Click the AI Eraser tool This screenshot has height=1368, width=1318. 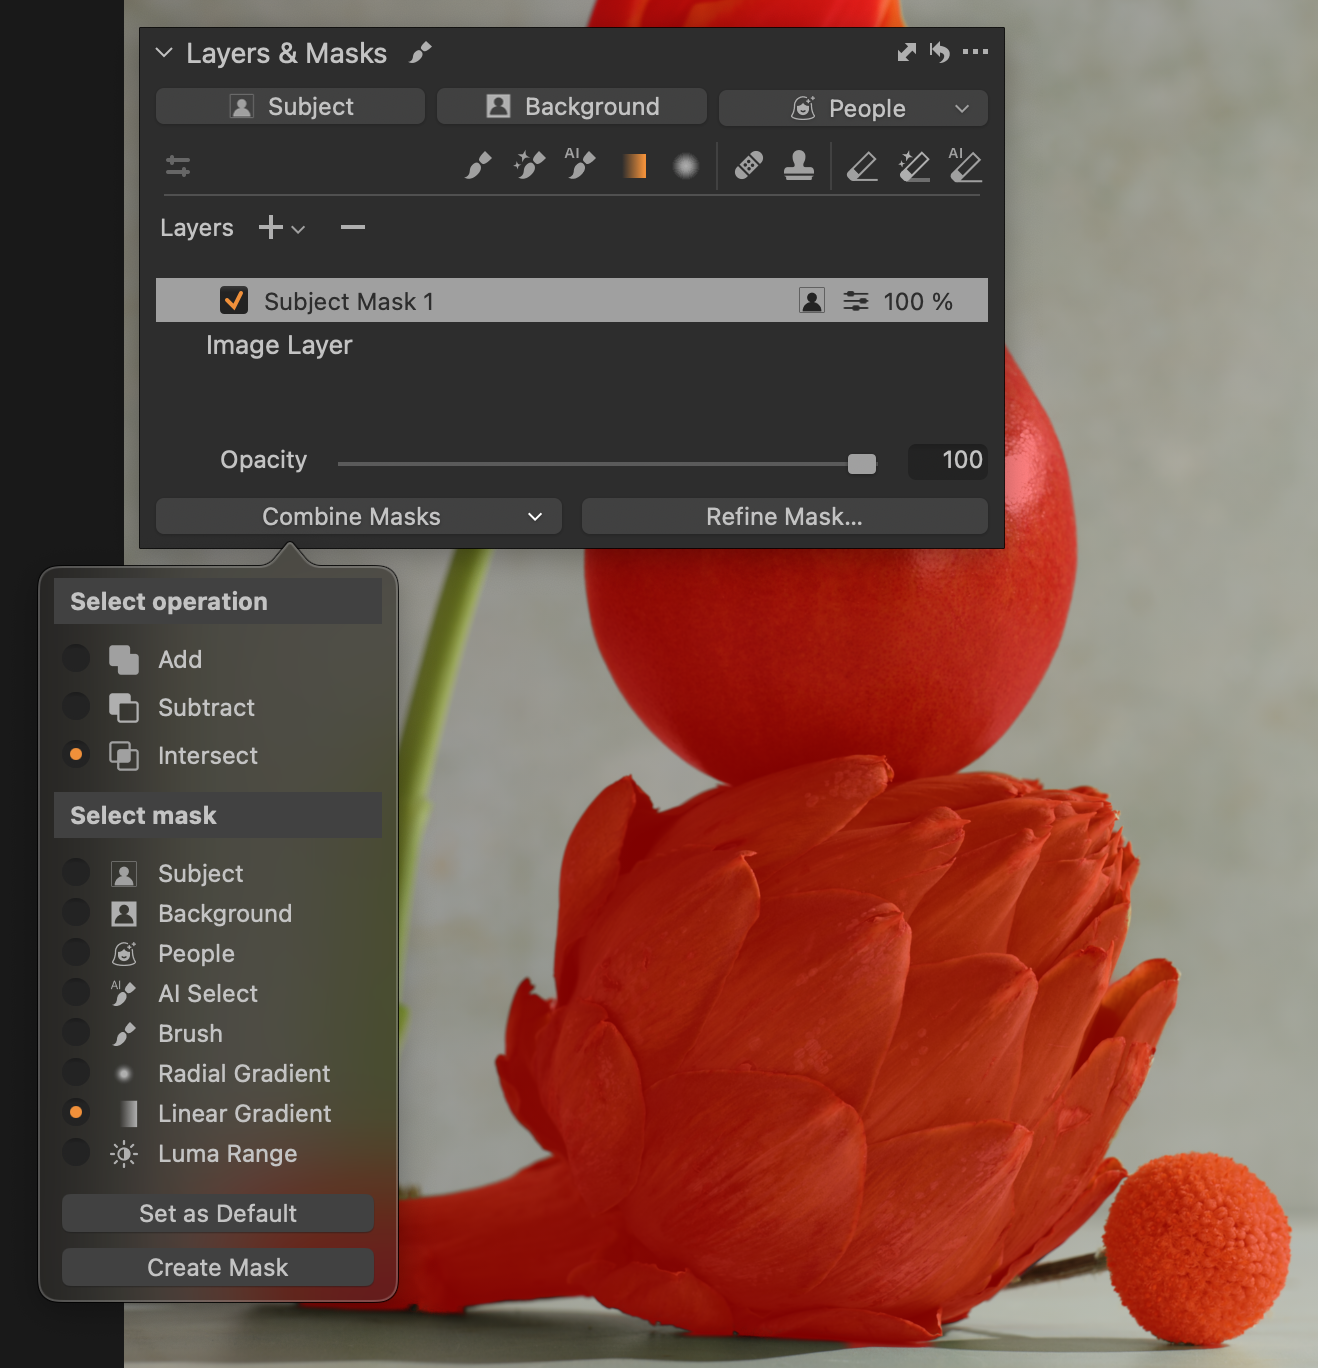coord(965,166)
